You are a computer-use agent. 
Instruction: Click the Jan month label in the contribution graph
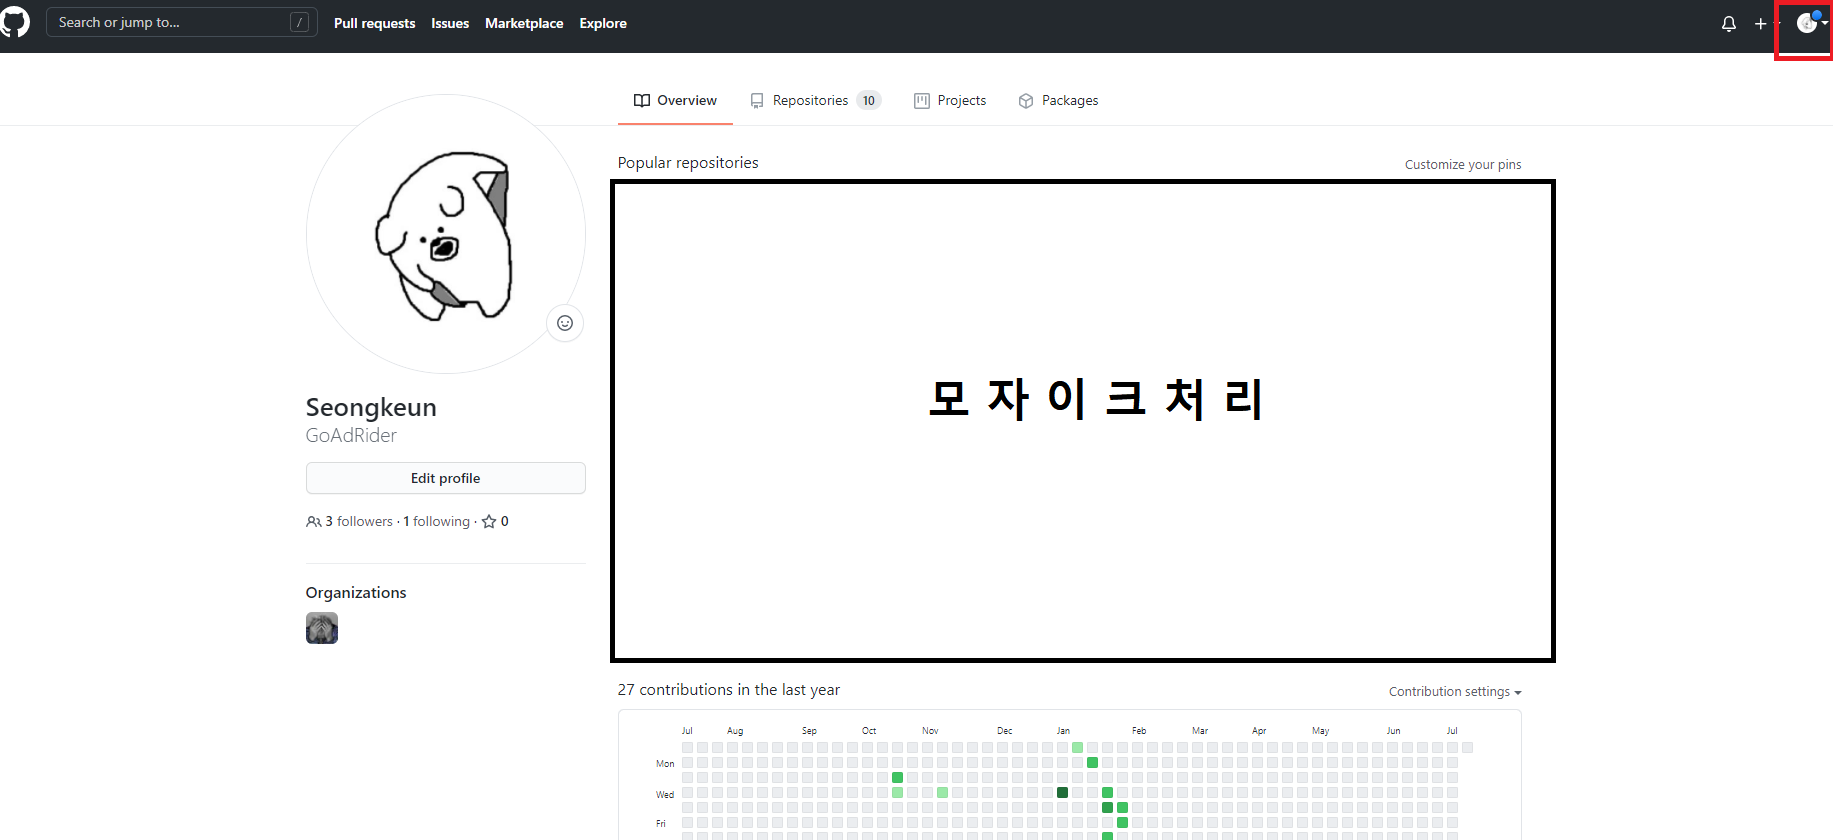coord(1063,730)
